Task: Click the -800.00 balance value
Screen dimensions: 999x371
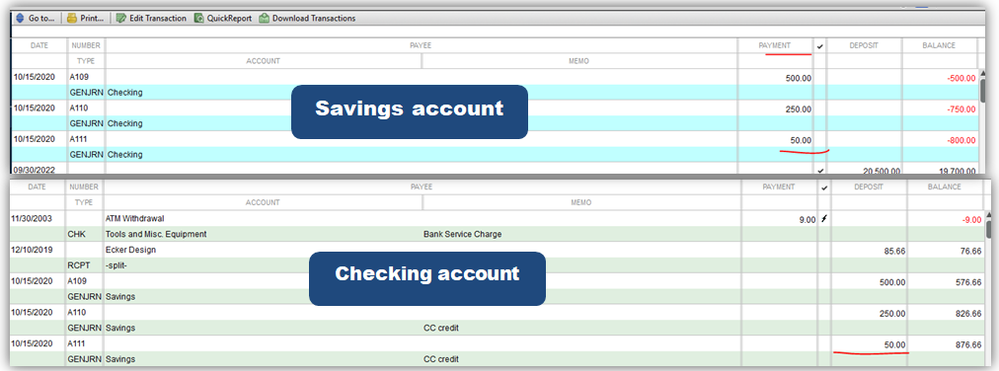Action: click(961, 140)
